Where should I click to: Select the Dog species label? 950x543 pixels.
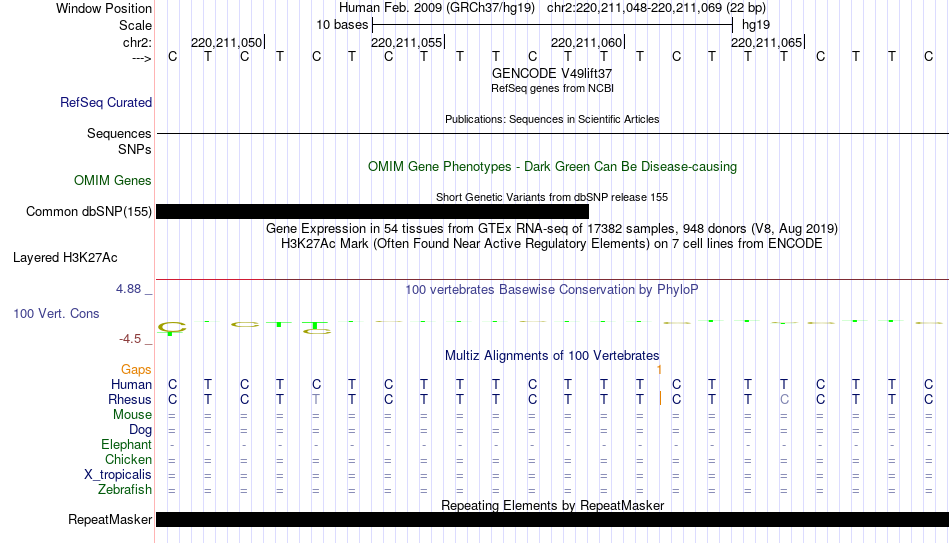(x=140, y=430)
